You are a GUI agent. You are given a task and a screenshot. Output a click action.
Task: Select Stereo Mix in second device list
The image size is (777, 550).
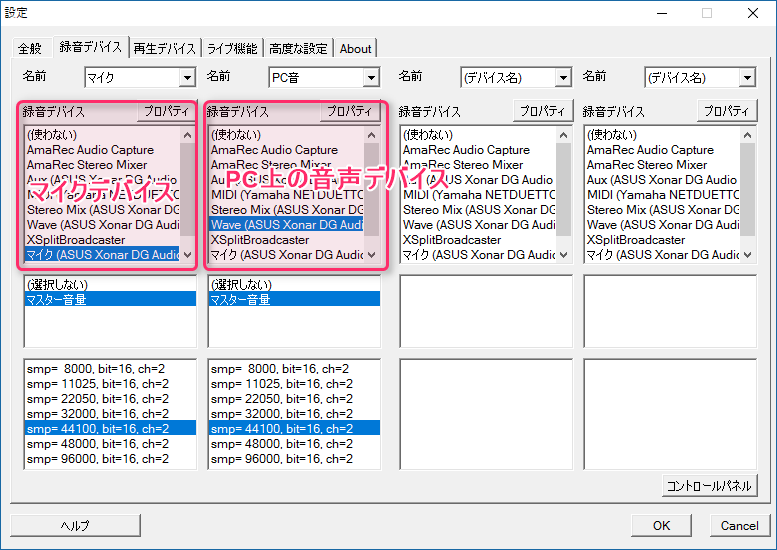[286, 210]
